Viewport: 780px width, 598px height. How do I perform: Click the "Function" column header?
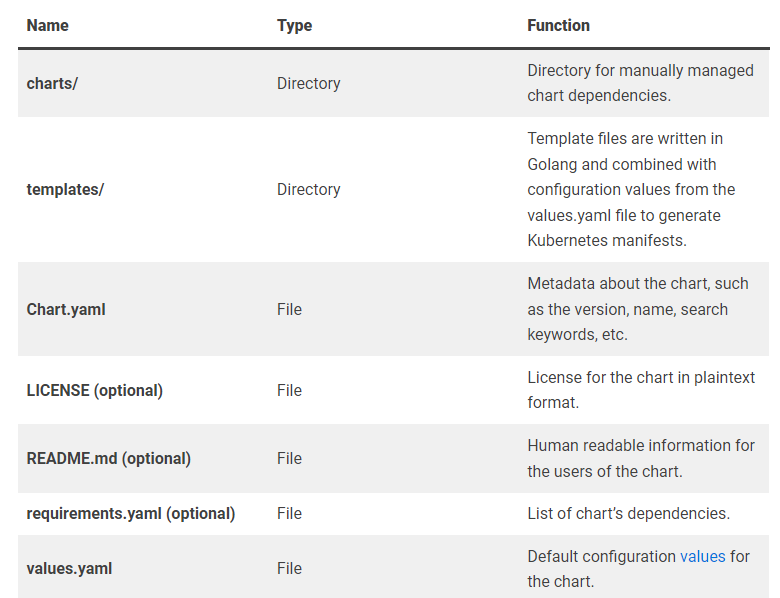point(558,25)
